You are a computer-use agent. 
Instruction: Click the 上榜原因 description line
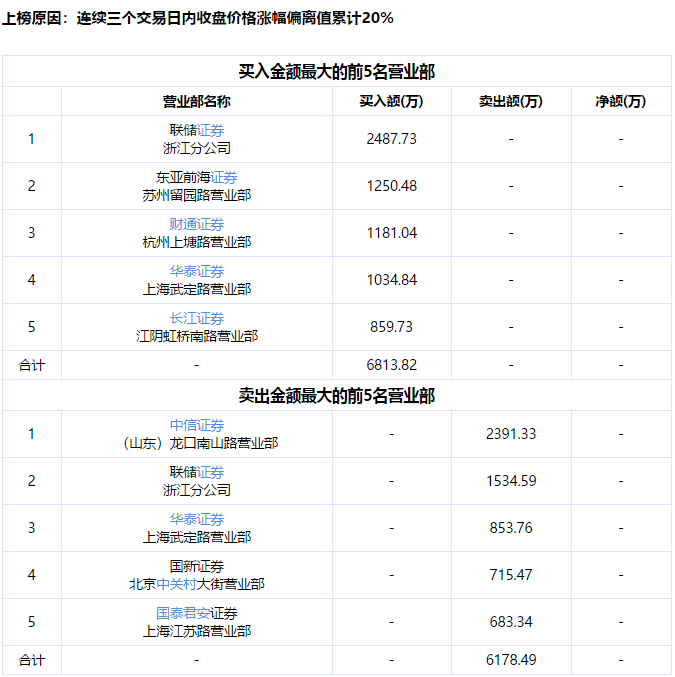click(x=198, y=18)
